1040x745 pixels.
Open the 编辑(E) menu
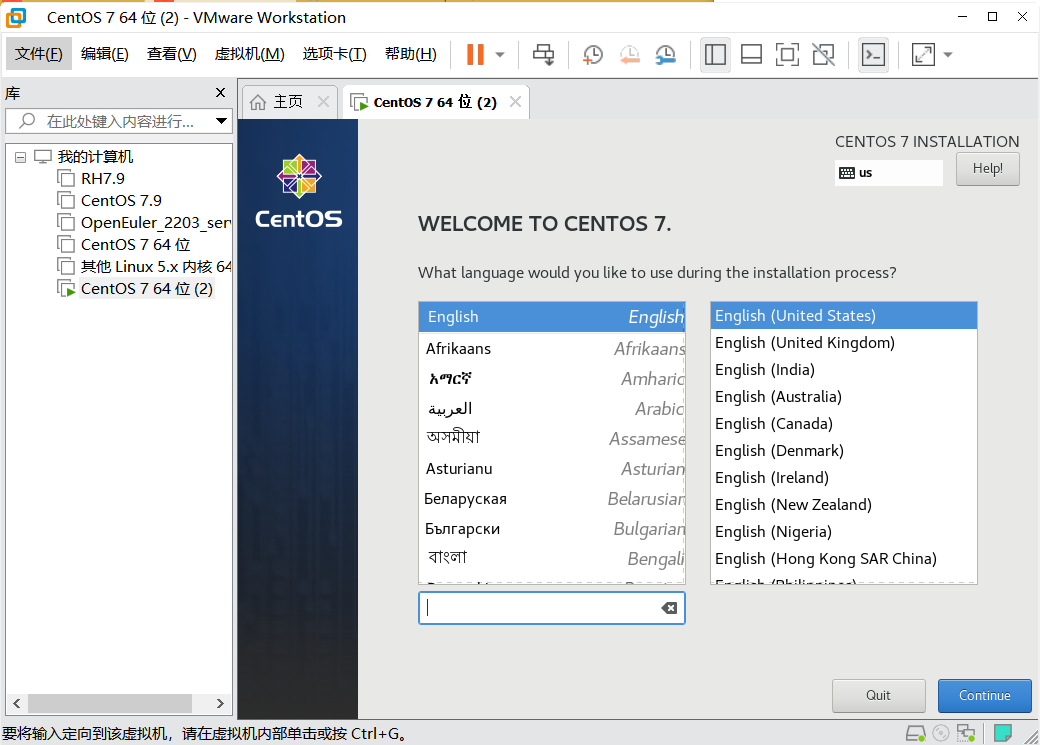point(105,54)
